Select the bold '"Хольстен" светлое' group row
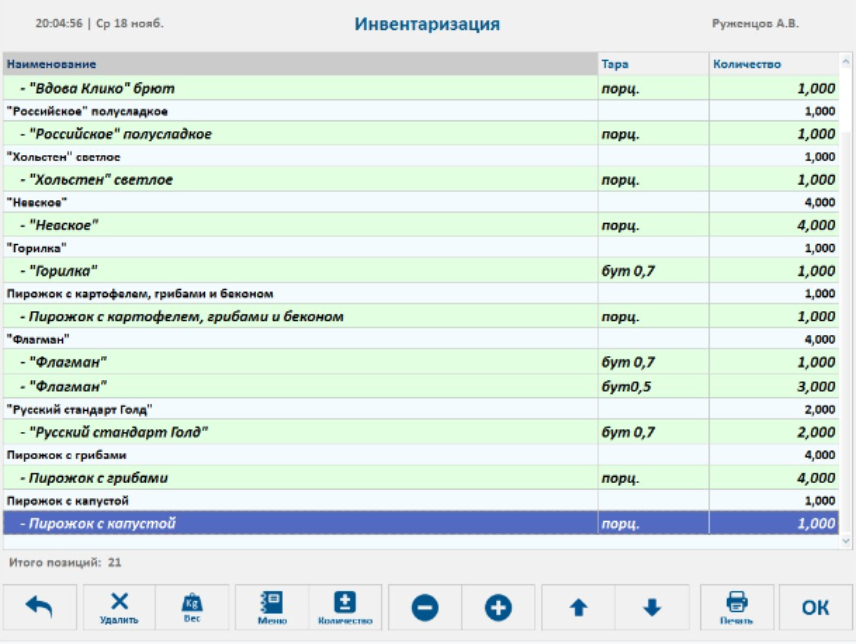Viewport: 856px width, 644px height. click(421, 157)
